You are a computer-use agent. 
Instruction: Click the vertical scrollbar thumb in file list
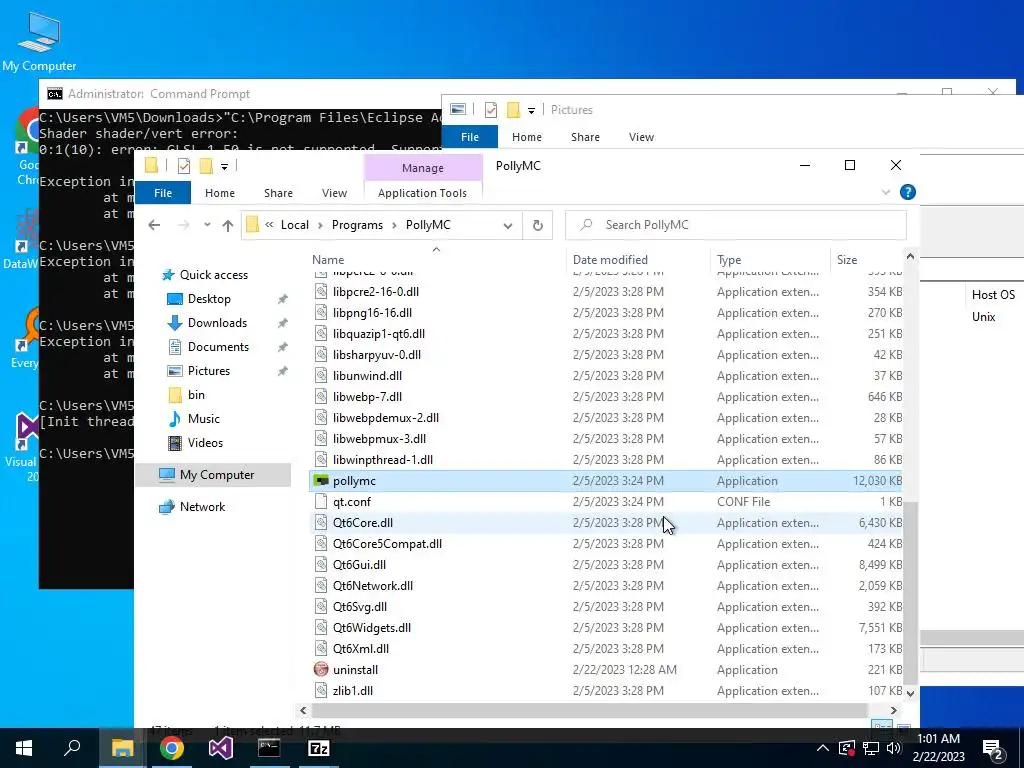(910, 591)
